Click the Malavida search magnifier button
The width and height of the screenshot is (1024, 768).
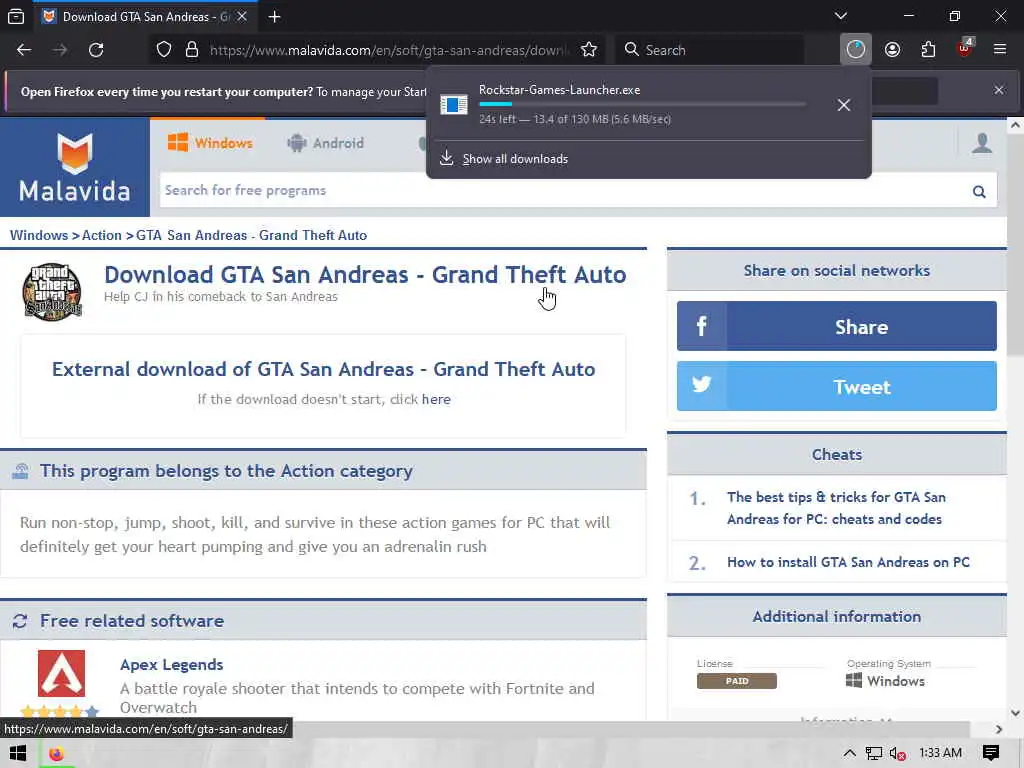coord(979,191)
